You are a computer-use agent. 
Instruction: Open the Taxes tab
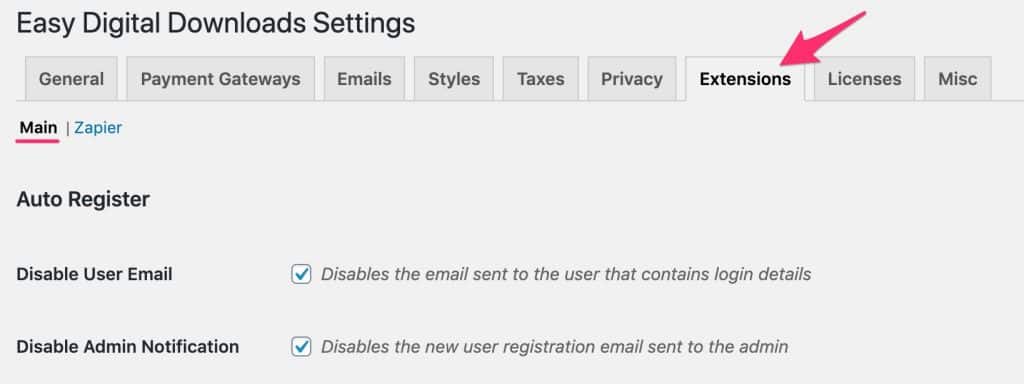click(x=541, y=79)
